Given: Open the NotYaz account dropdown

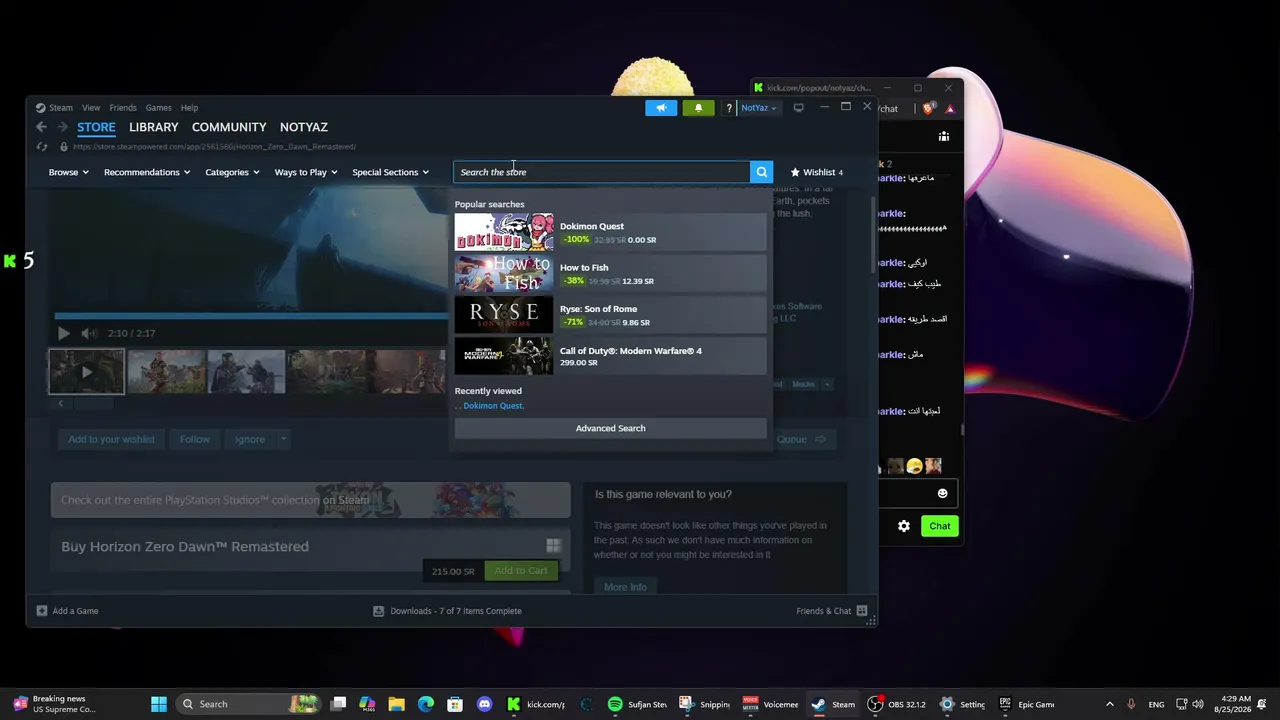Looking at the screenshot, I should point(758,108).
